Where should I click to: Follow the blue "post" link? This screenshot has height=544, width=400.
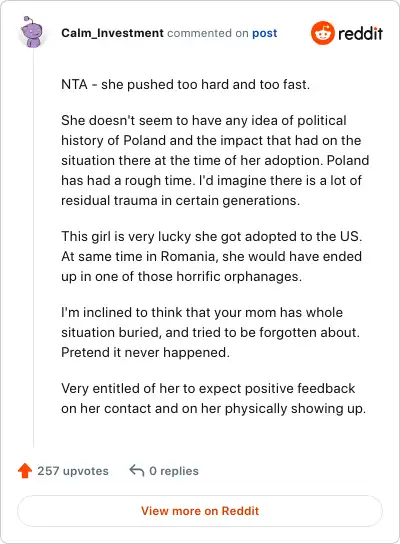(265, 33)
